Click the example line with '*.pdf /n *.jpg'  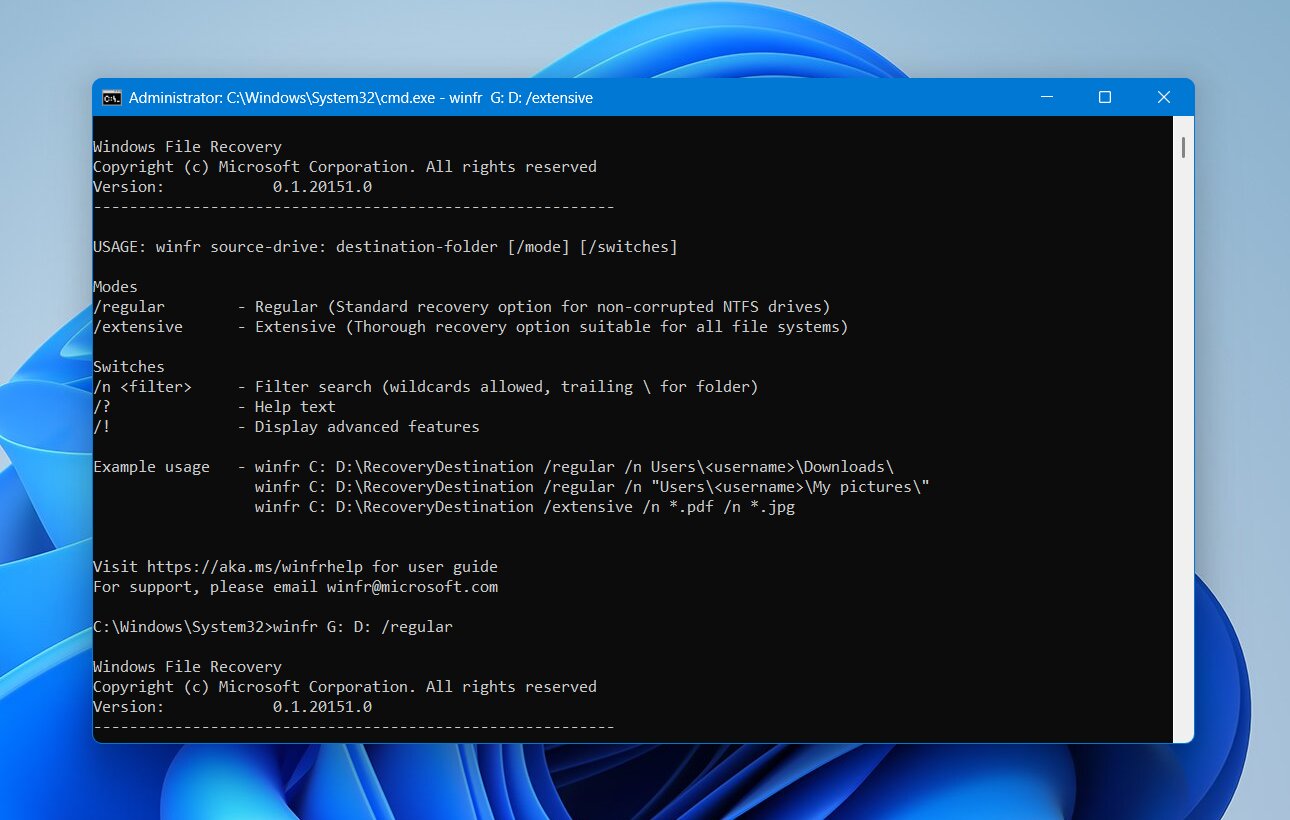525,507
